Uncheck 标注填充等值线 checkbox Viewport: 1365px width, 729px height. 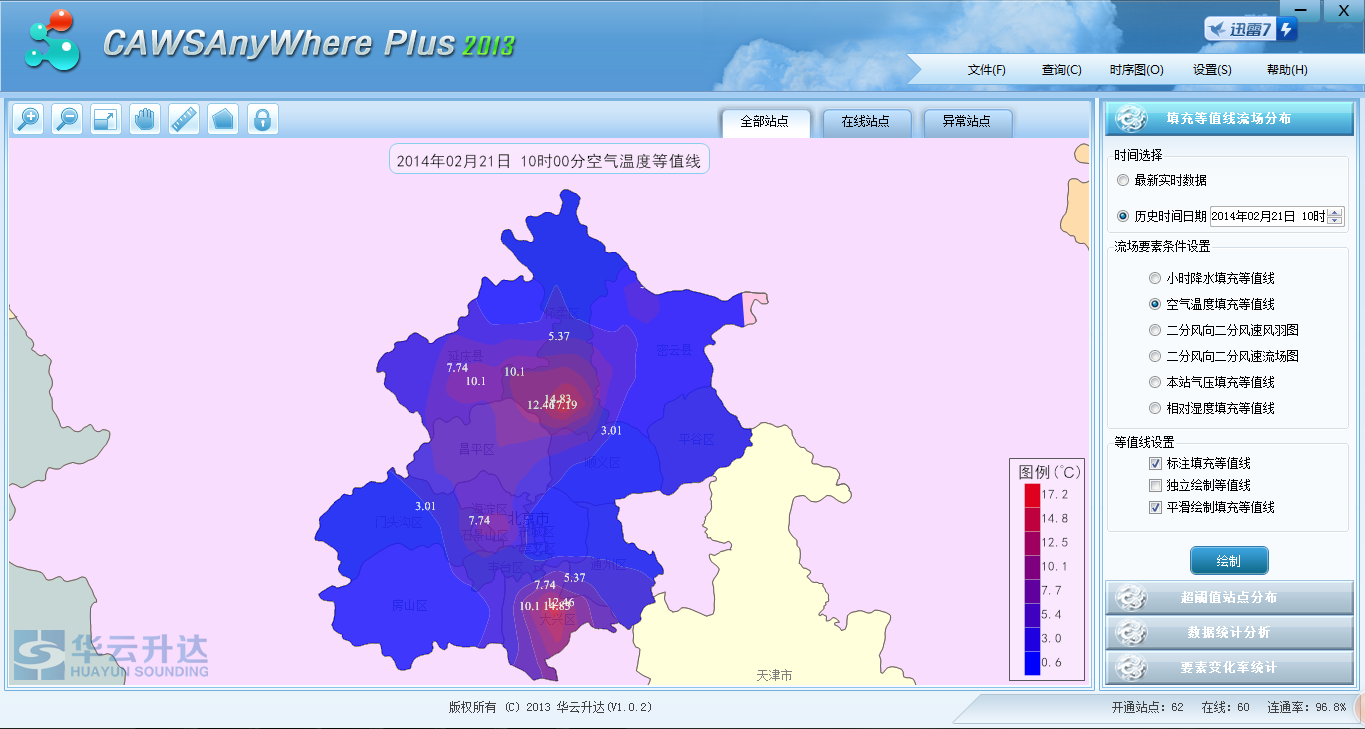1155,463
